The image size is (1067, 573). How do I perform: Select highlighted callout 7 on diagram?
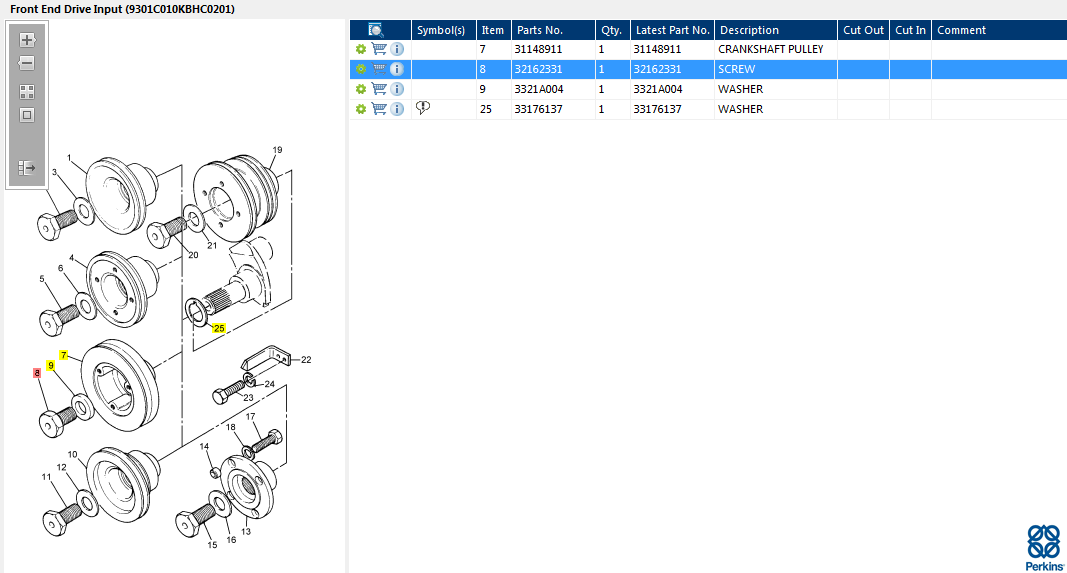pos(63,355)
